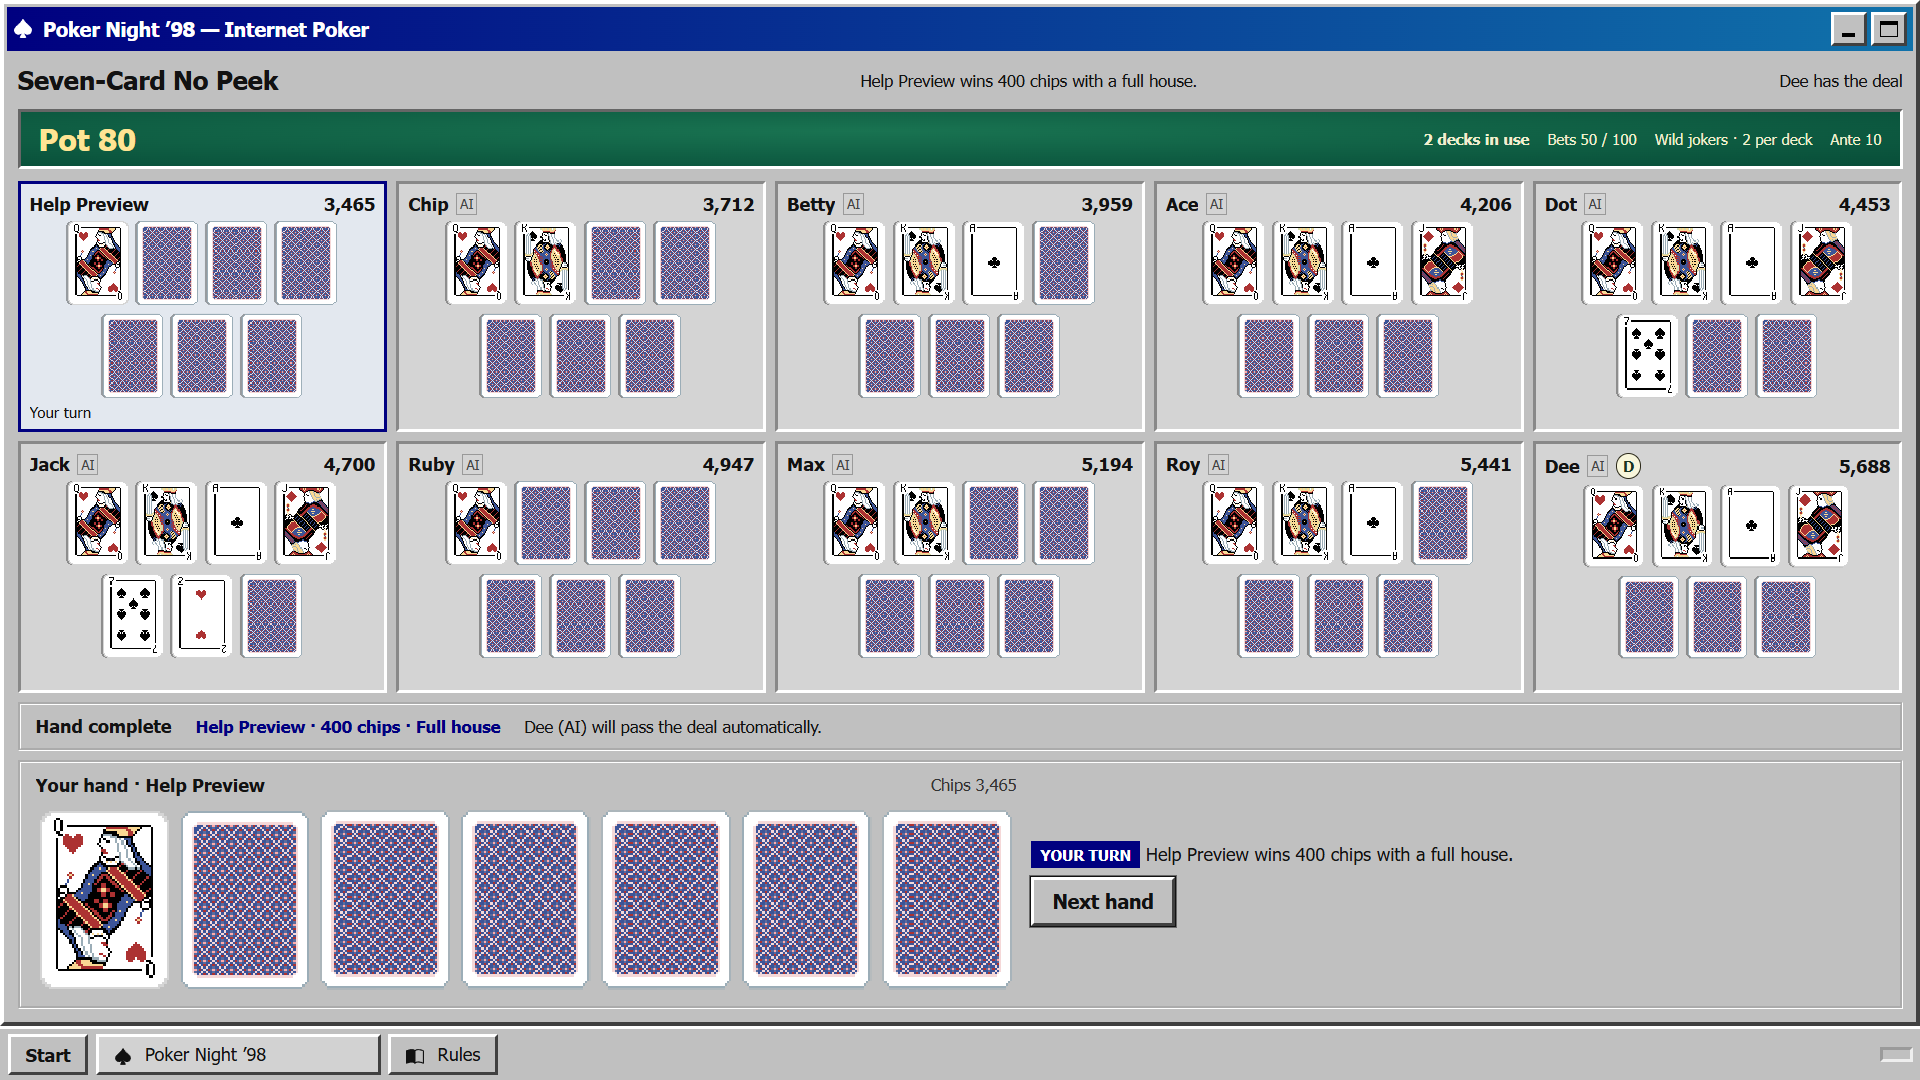
Task: Select the Poker Night '98 taskbar button
Action: pyautogui.click(x=238, y=1055)
